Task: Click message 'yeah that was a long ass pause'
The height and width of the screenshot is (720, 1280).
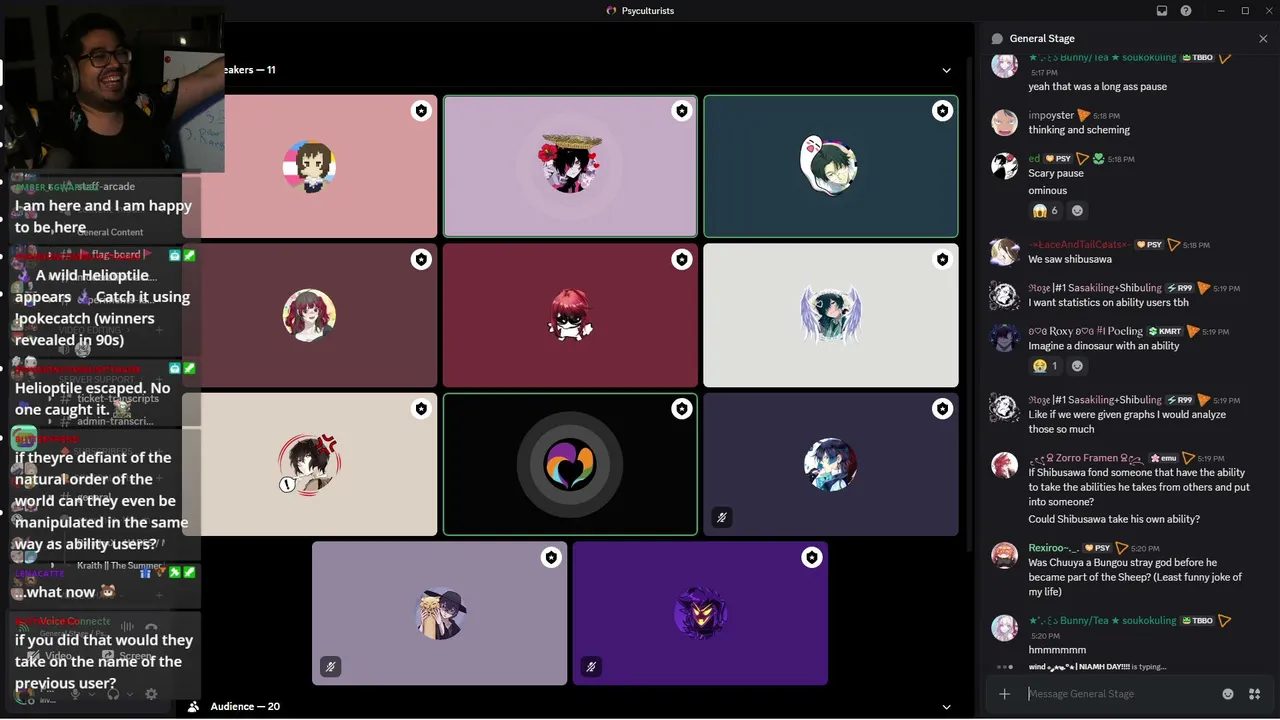Action: [x=1098, y=87]
